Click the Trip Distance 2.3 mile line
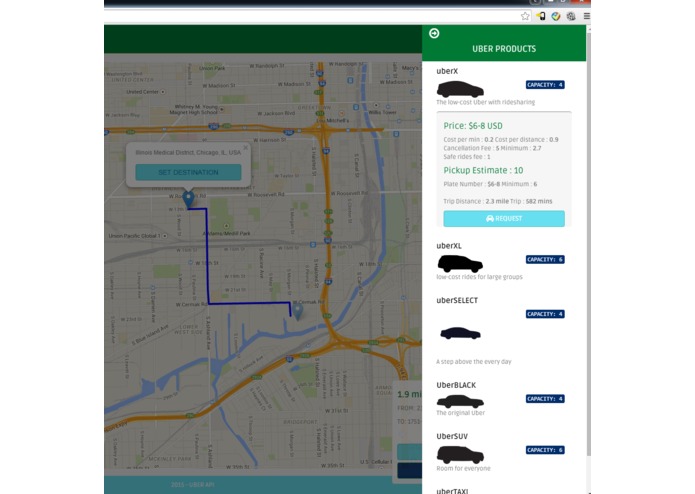This screenshot has height=494, width=695. (498, 201)
